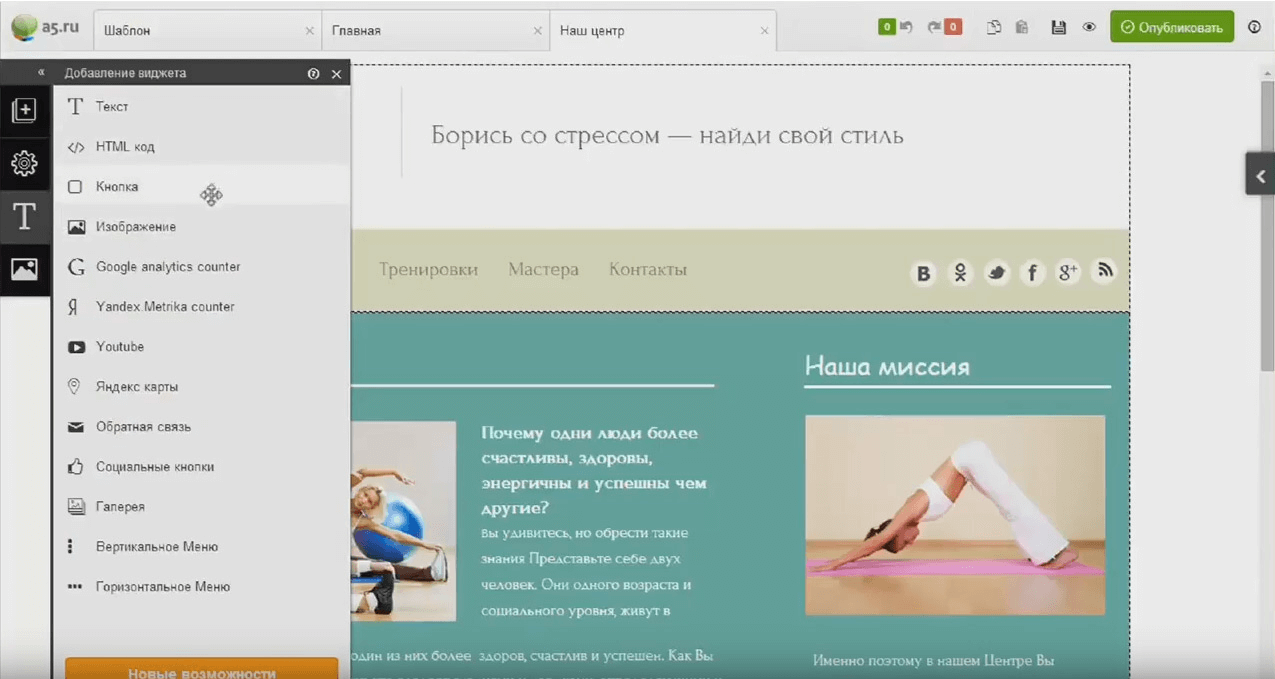Click the undo arrow icon

[906, 28]
